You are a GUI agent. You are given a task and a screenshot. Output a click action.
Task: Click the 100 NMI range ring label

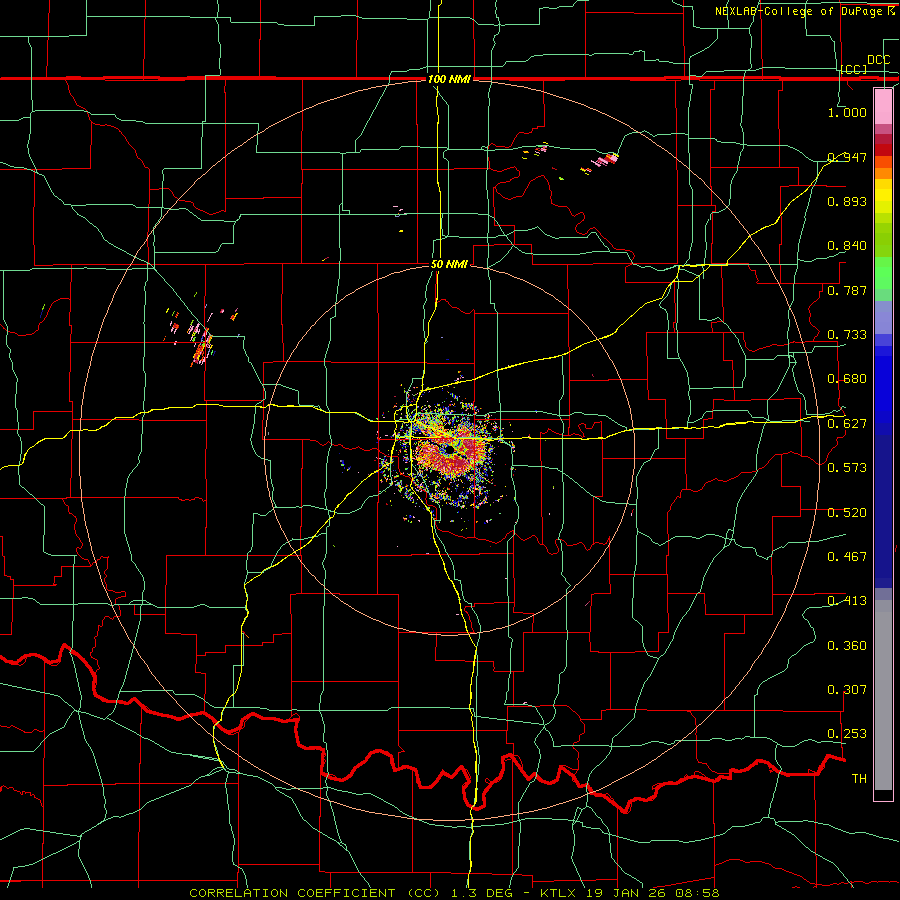point(449,79)
